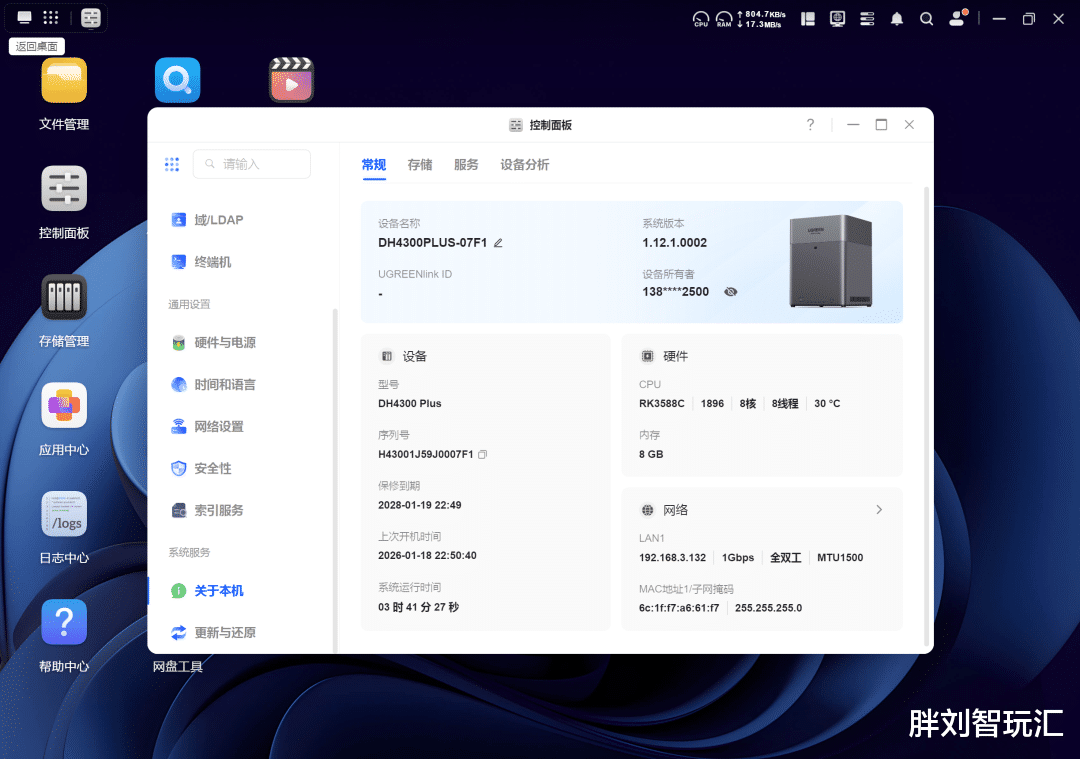Open the user account icon in top bar
The height and width of the screenshot is (759, 1080).
point(958,19)
